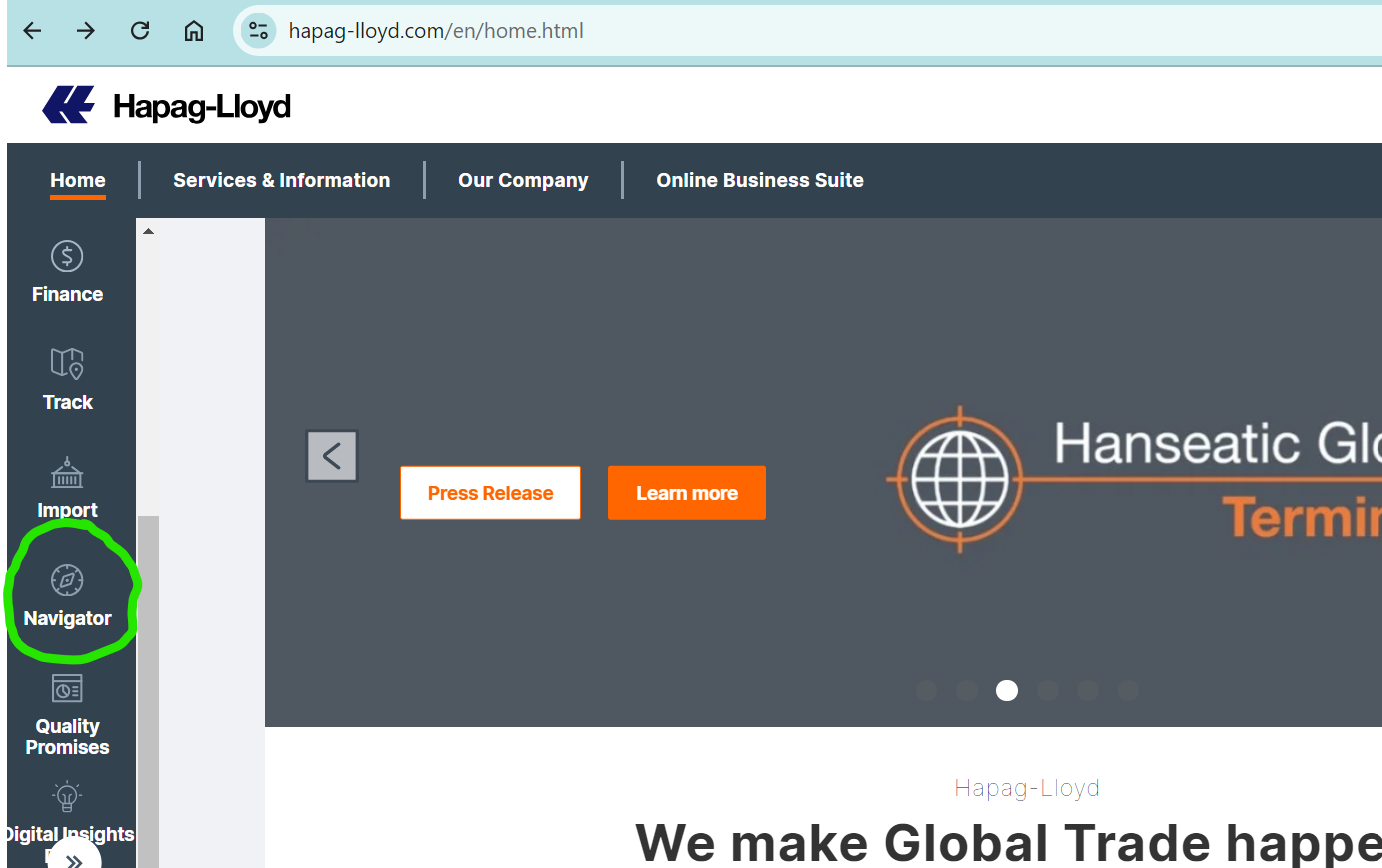Open the Online Business Suite menu
Viewport: 1382px width, 868px height.
point(759,181)
